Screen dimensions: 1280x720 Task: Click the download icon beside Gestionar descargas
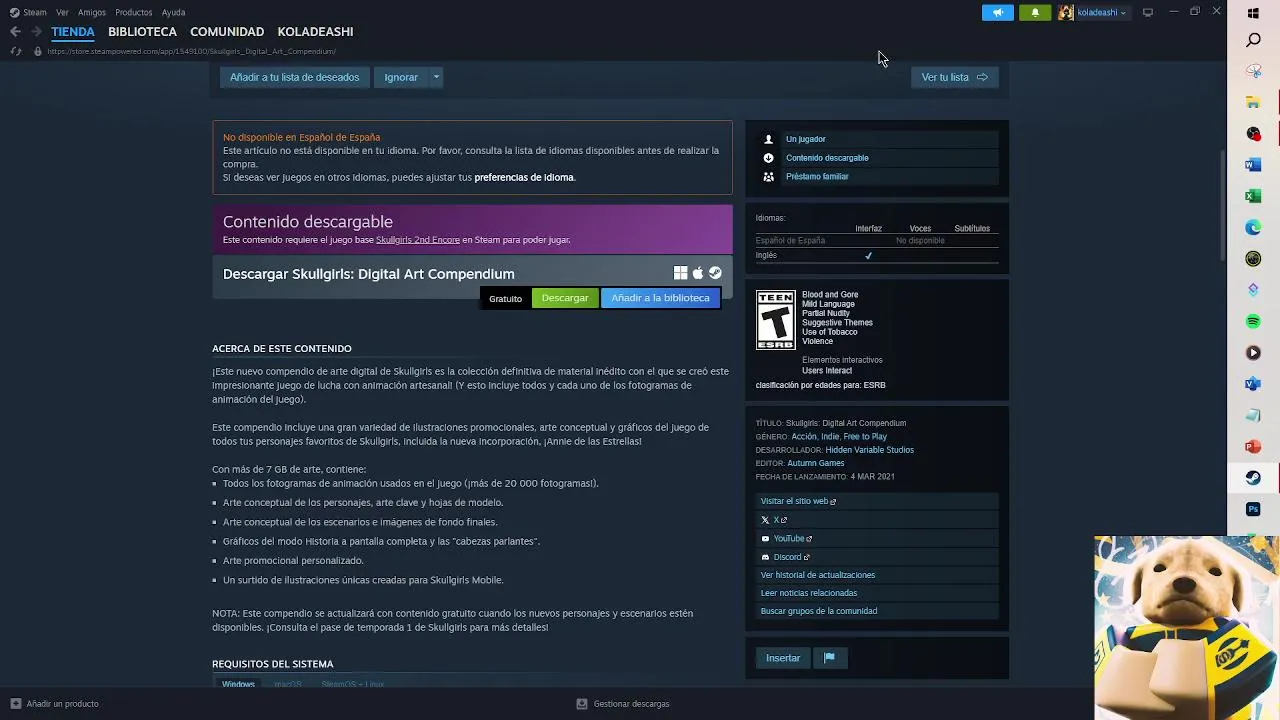(582, 704)
